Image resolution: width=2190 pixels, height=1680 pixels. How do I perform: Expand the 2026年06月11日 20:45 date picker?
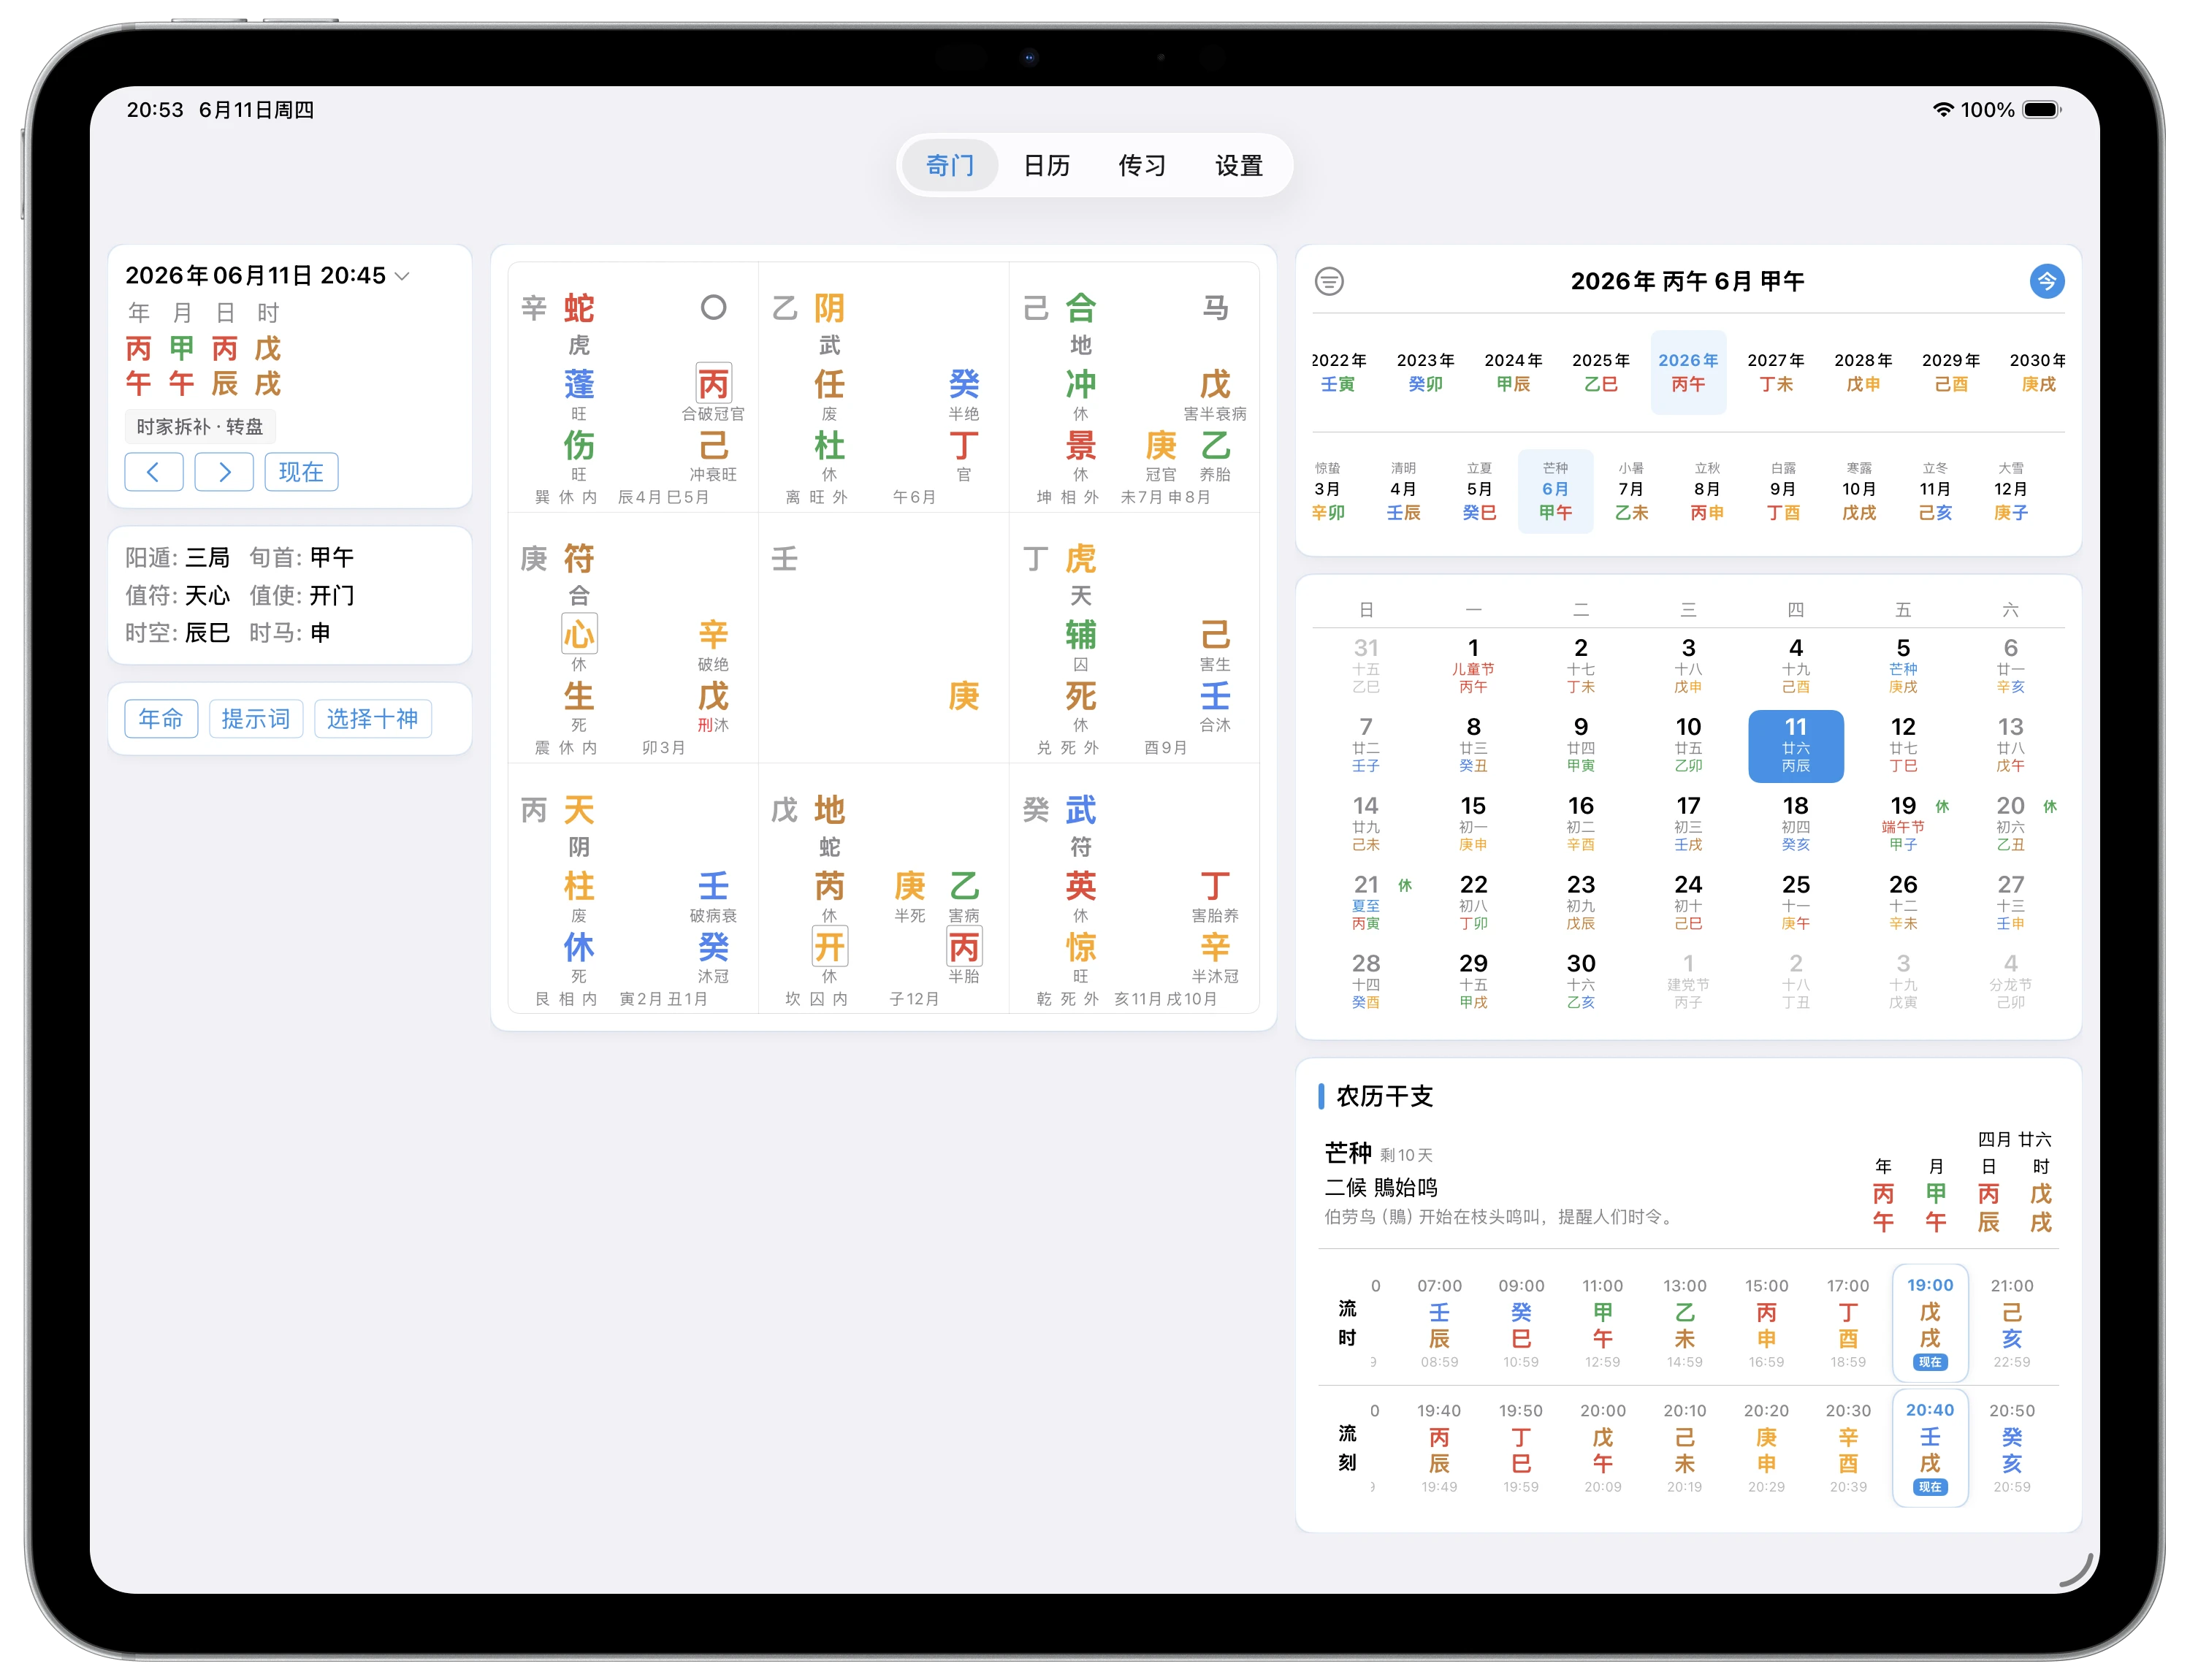tap(267, 276)
